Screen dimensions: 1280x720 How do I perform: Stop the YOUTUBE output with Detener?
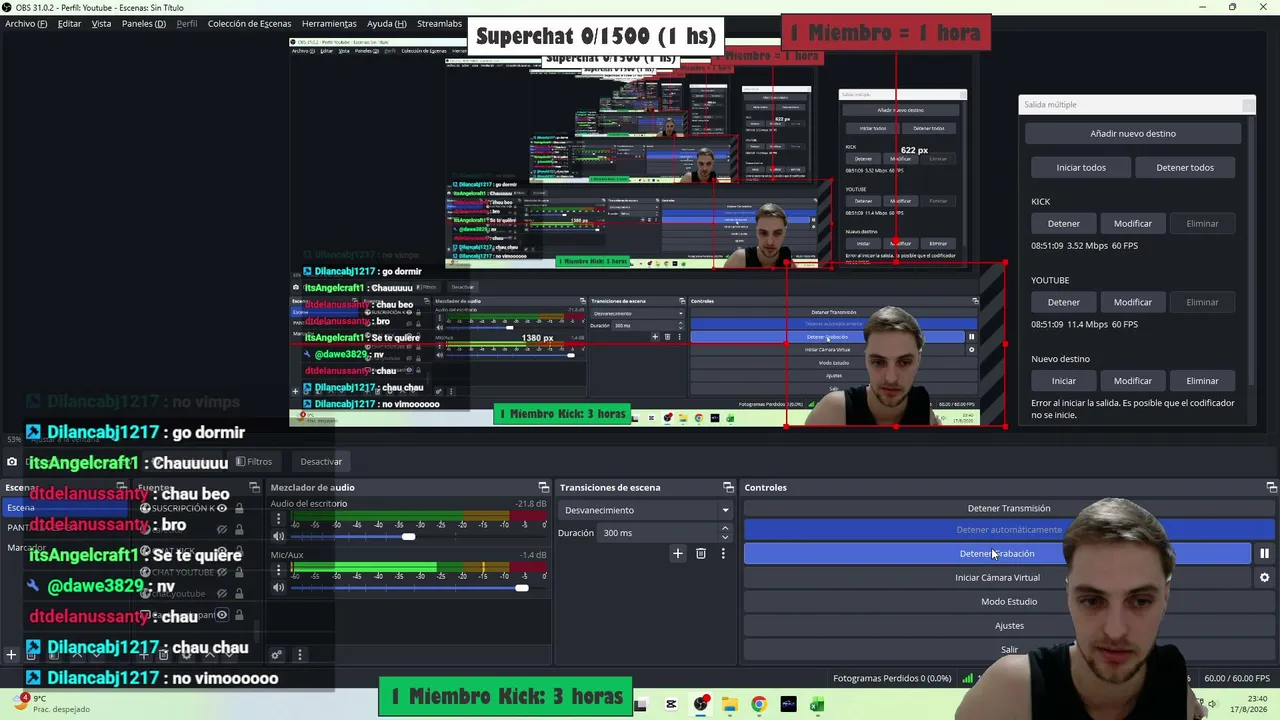coord(1063,302)
